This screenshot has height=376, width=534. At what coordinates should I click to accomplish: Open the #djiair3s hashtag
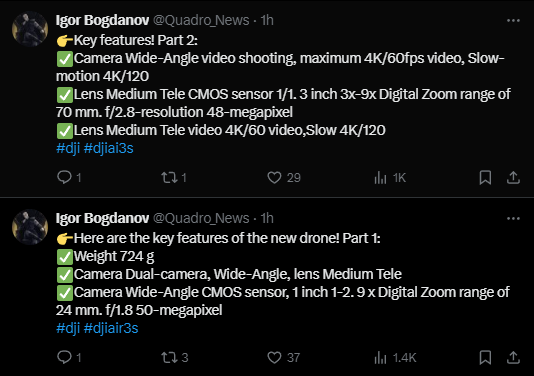[111, 328]
